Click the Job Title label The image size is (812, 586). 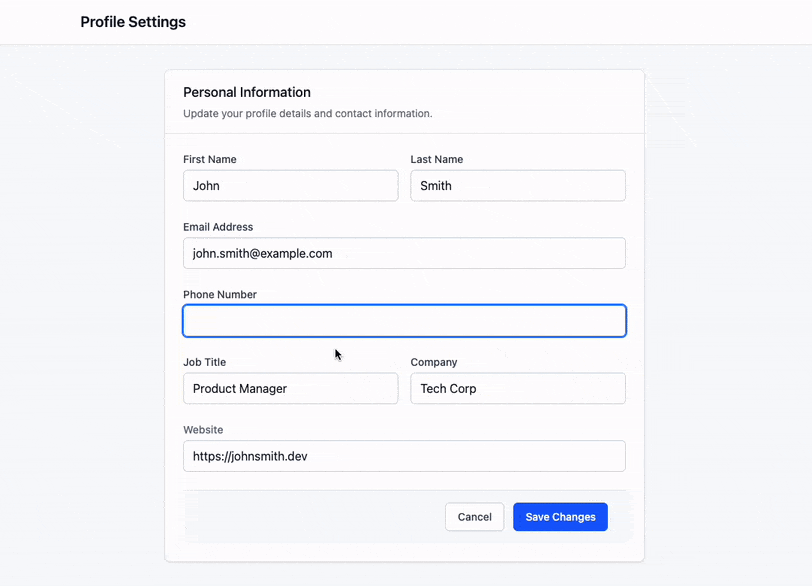[x=205, y=362]
